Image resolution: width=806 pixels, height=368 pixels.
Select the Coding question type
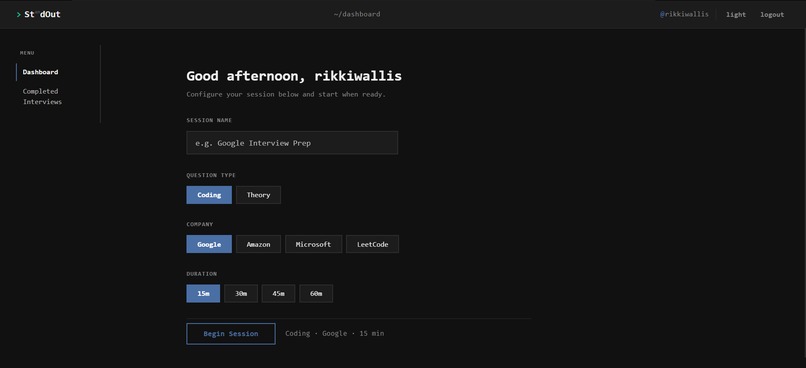209,195
